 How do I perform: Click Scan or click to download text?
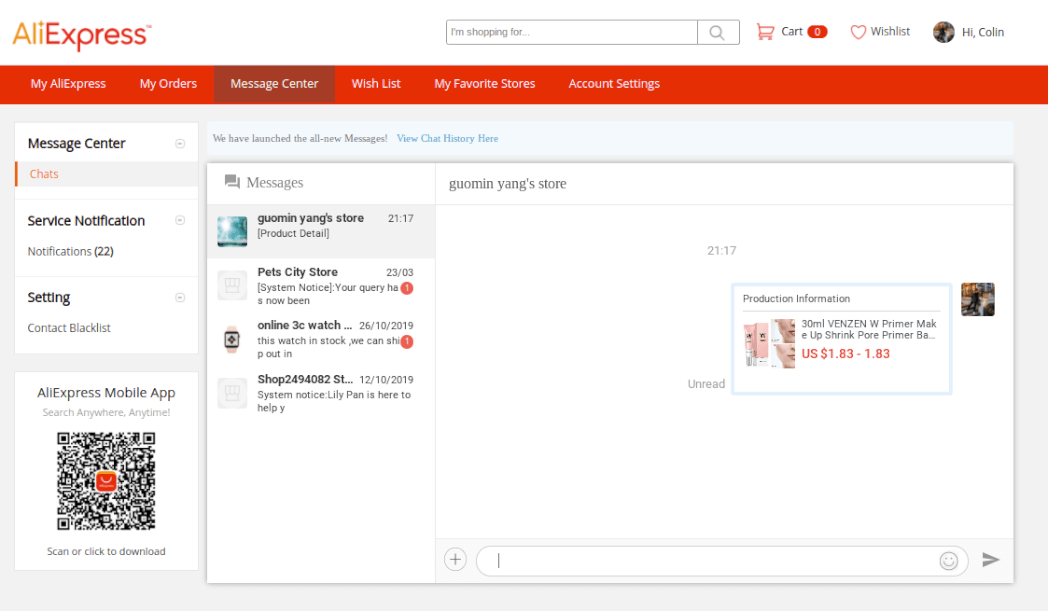pos(106,552)
